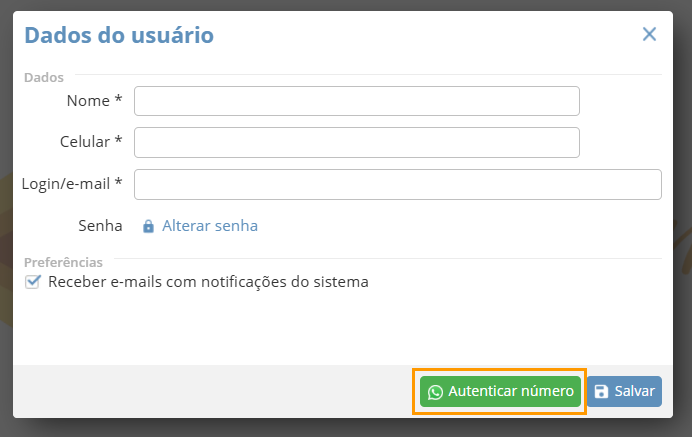Click the Dados do usuário dialog title
This screenshot has height=437, width=692.
[119, 35]
